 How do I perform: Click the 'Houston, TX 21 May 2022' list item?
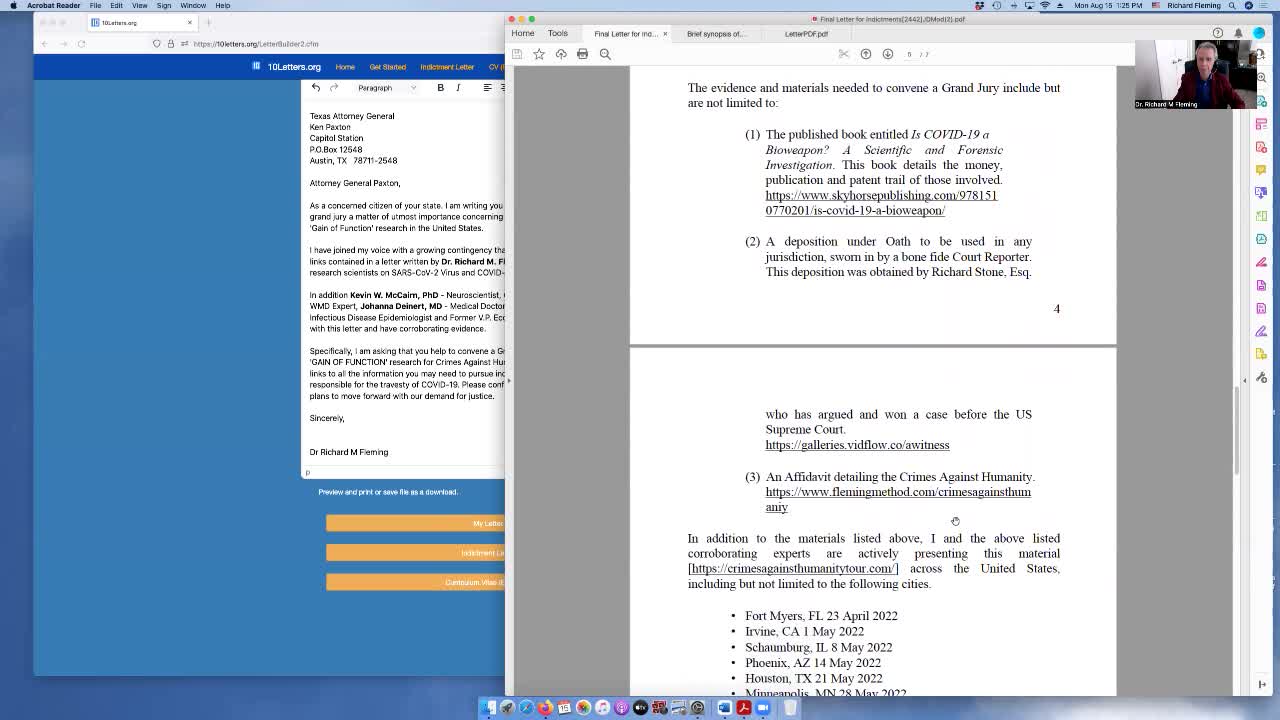pyautogui.click(x=813, y=678)
